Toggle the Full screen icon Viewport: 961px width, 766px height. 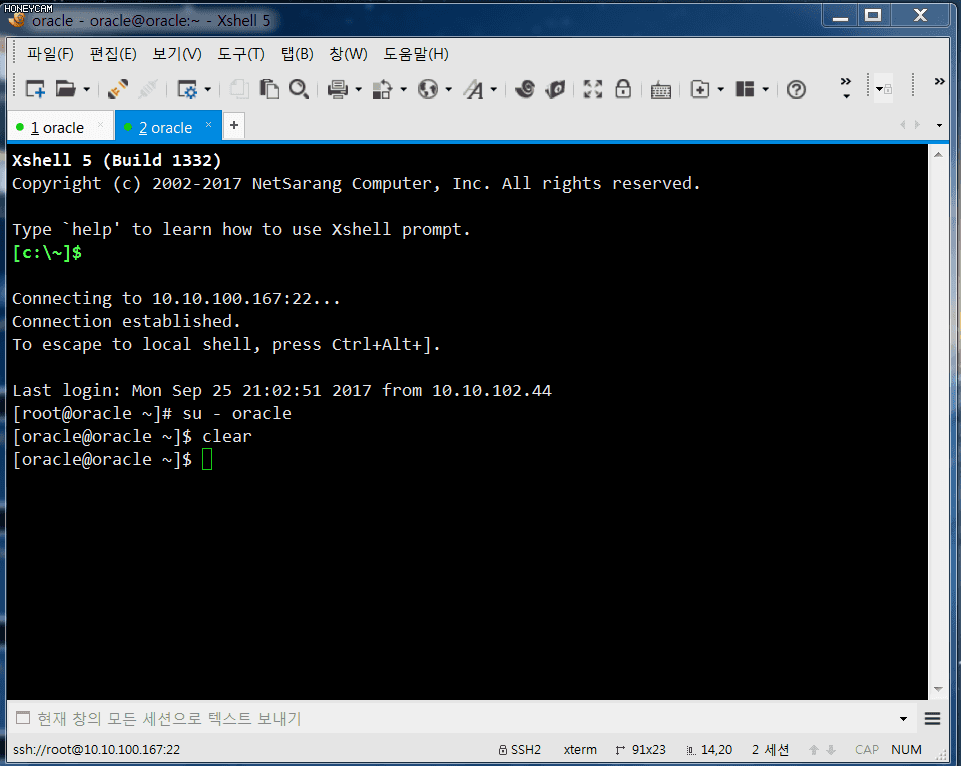(593, 89)
